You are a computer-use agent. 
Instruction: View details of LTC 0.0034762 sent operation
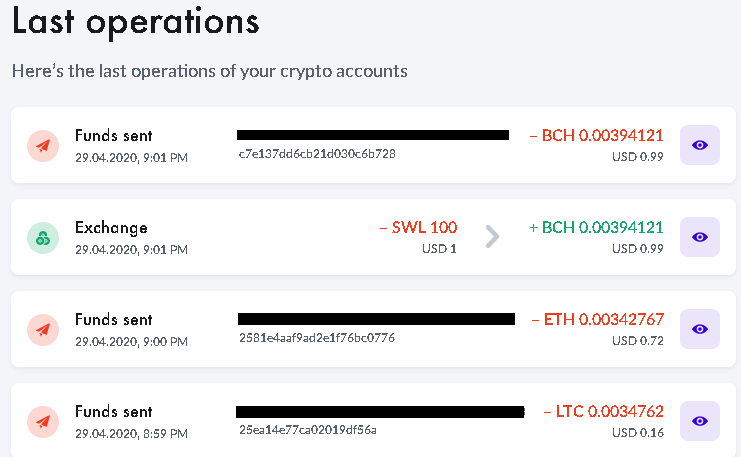coord(699,421)
